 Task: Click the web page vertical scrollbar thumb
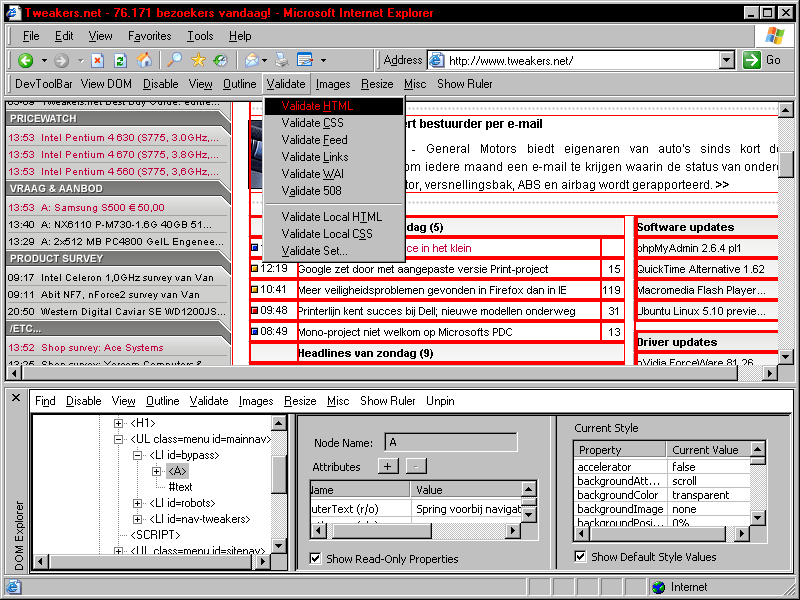[x=786, y=164]
